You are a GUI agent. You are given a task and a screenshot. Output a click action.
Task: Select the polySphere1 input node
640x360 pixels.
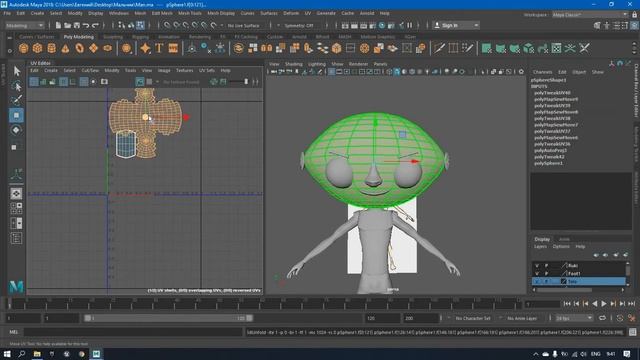[x=548, y=163]
